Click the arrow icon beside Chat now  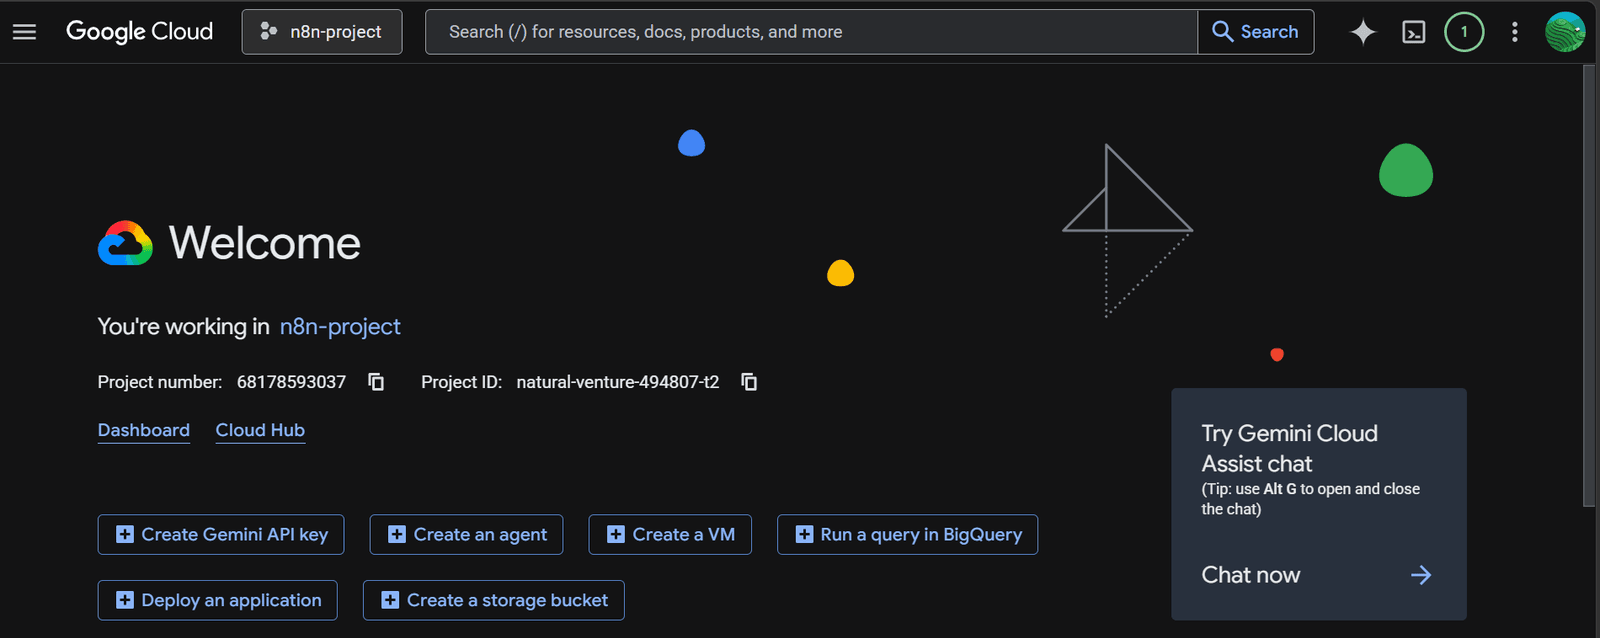[1421, 575]
